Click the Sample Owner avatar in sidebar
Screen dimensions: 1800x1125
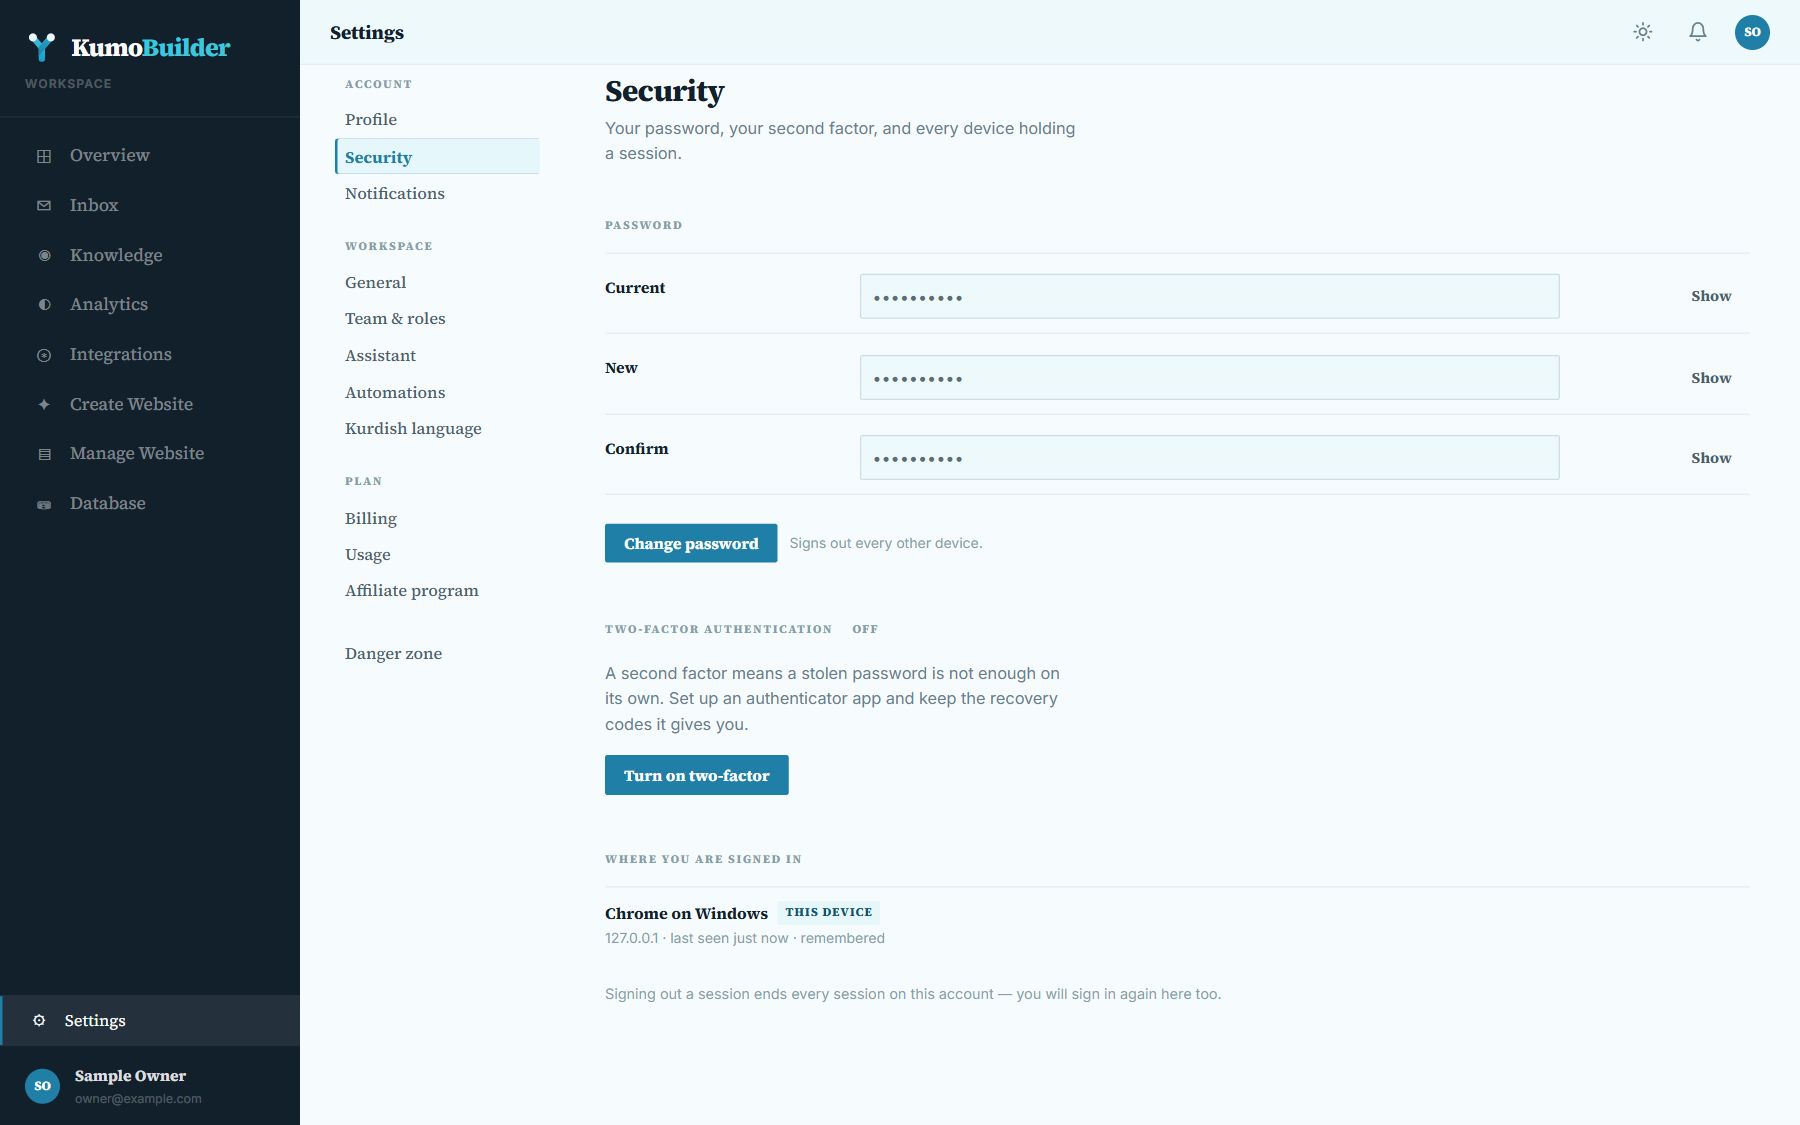pyautogui.click(x=42, y=1086)
